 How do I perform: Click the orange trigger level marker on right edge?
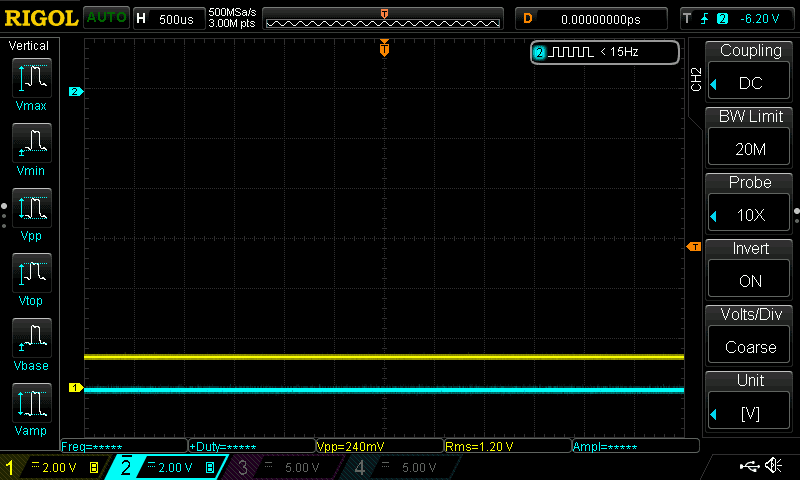694,247
